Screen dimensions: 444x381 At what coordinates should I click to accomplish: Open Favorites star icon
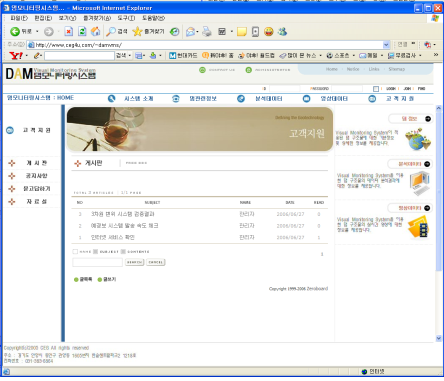[137, 32]
